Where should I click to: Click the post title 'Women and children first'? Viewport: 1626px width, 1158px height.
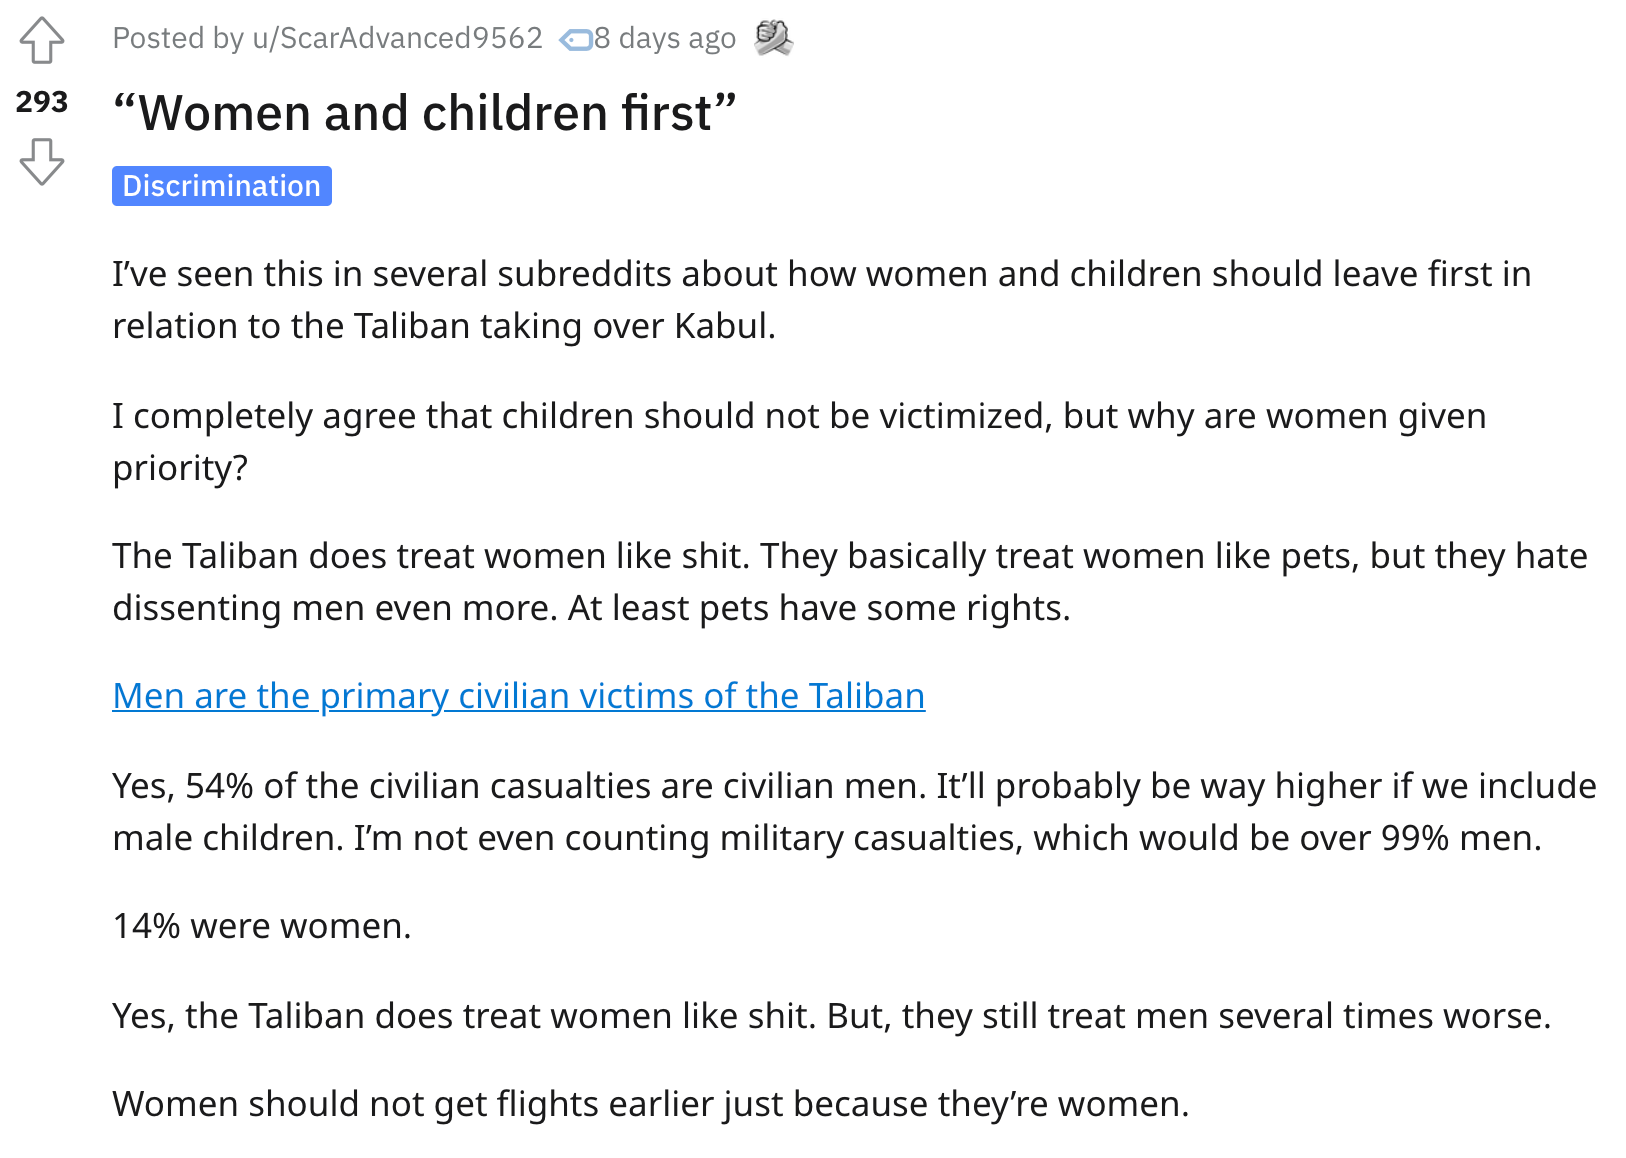point(425,112)
